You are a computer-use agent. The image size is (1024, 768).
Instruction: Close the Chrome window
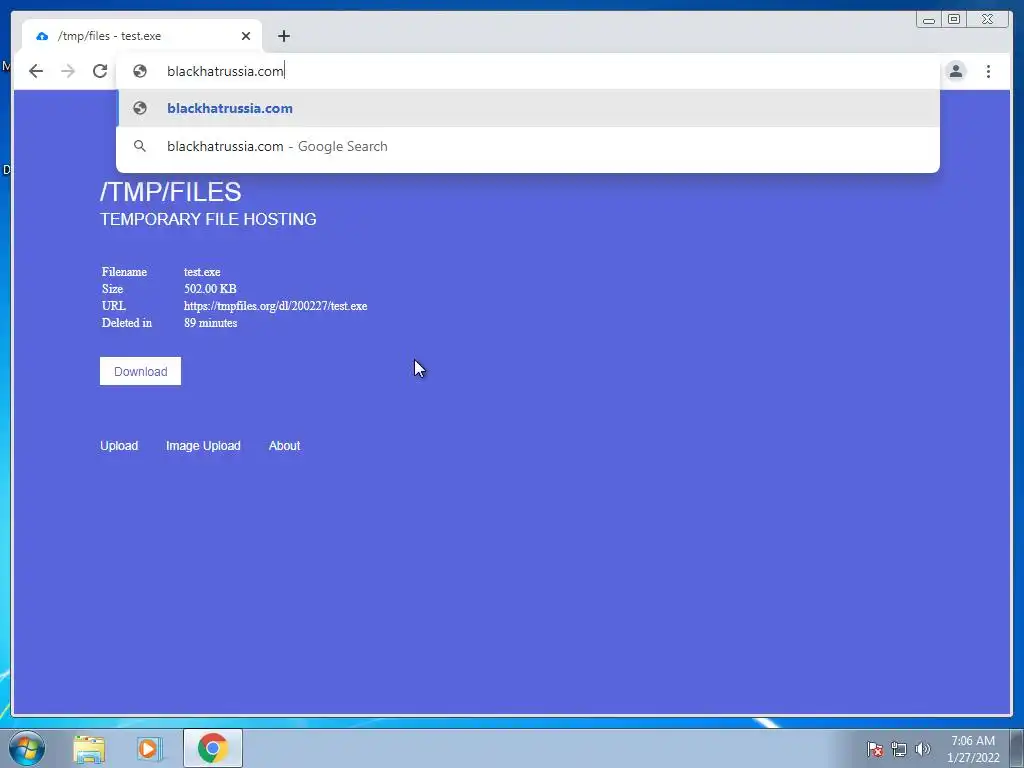(988, 20)
